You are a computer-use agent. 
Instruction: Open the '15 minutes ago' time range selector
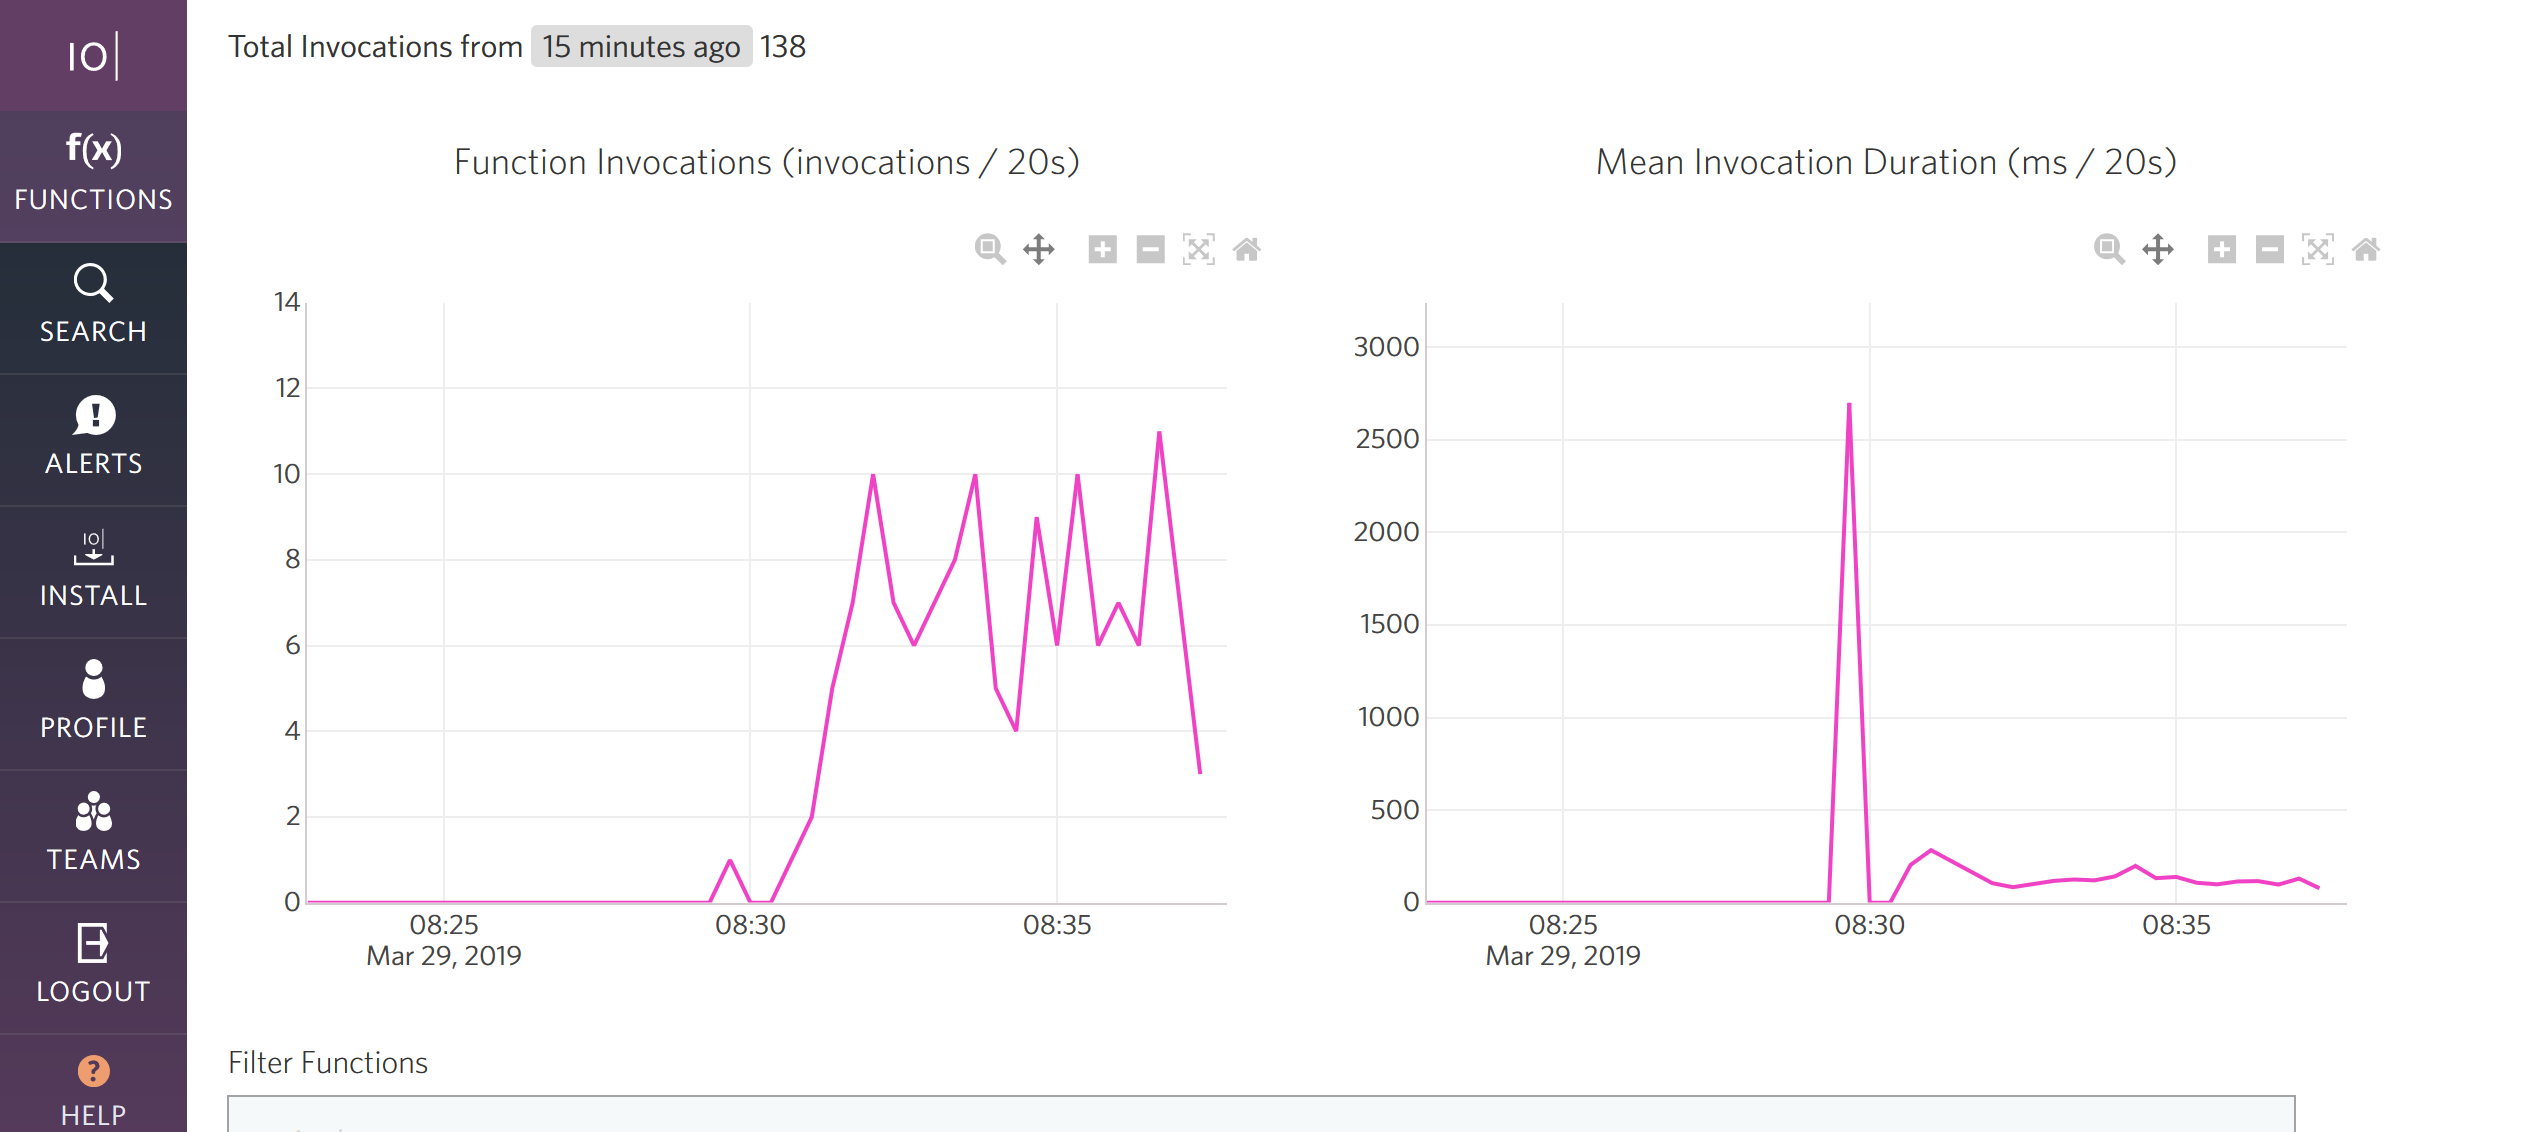[641, 47]
